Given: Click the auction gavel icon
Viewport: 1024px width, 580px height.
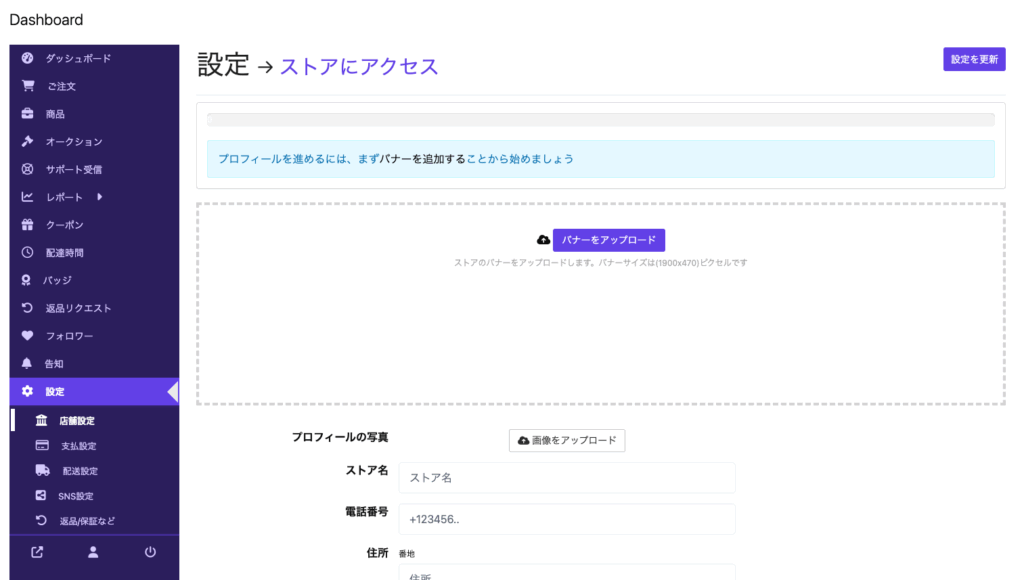Looking at the screenshot, I should coord(28,142).
